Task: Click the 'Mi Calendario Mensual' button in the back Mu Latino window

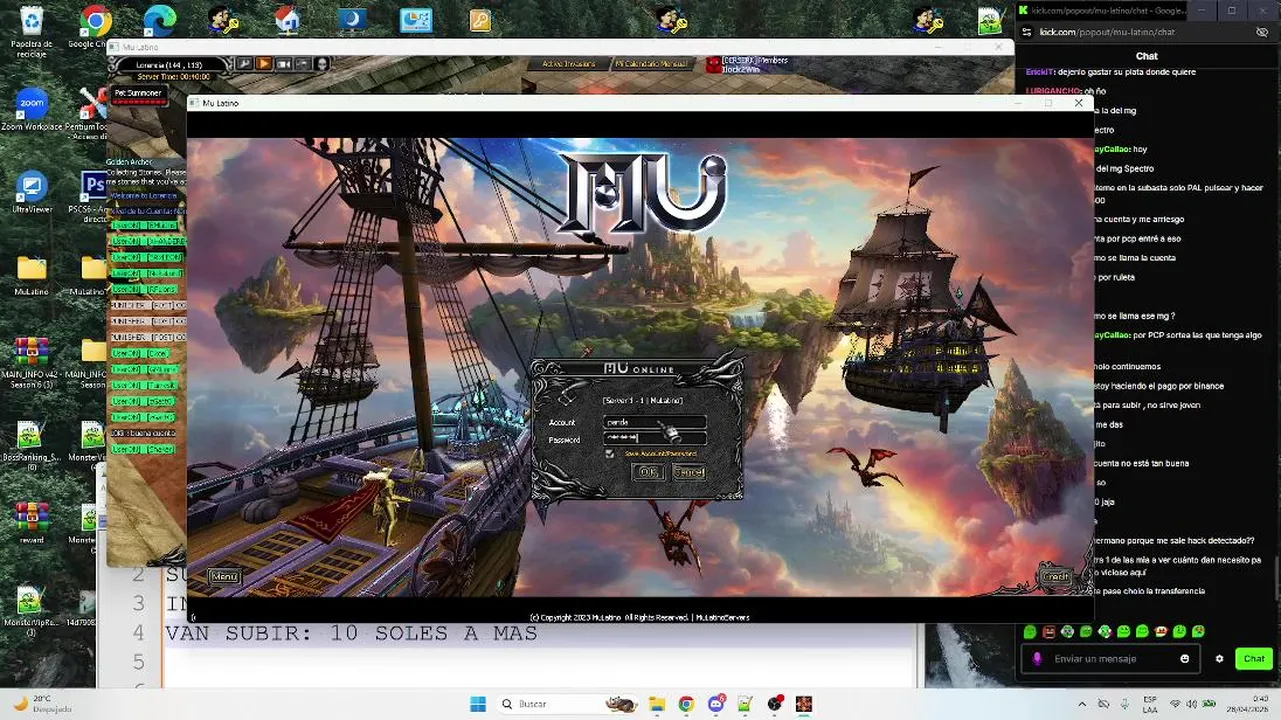Action: (651, 64)
